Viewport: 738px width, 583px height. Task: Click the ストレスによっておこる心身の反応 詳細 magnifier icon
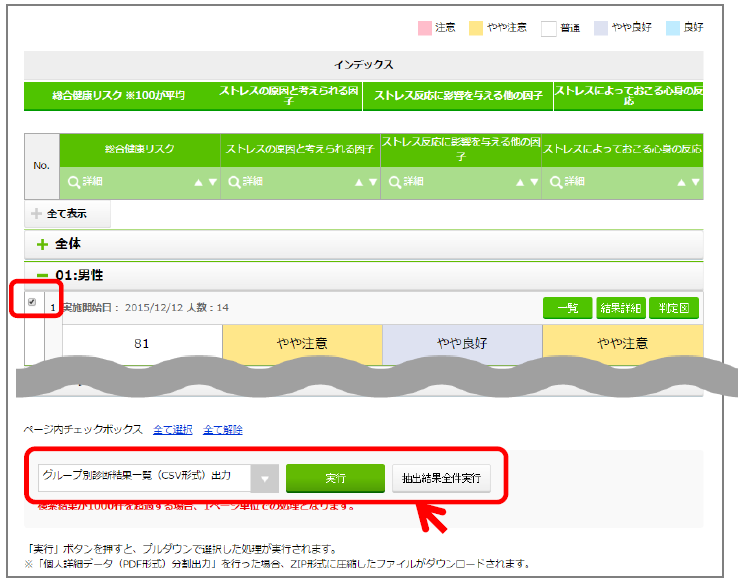point(556,182)
